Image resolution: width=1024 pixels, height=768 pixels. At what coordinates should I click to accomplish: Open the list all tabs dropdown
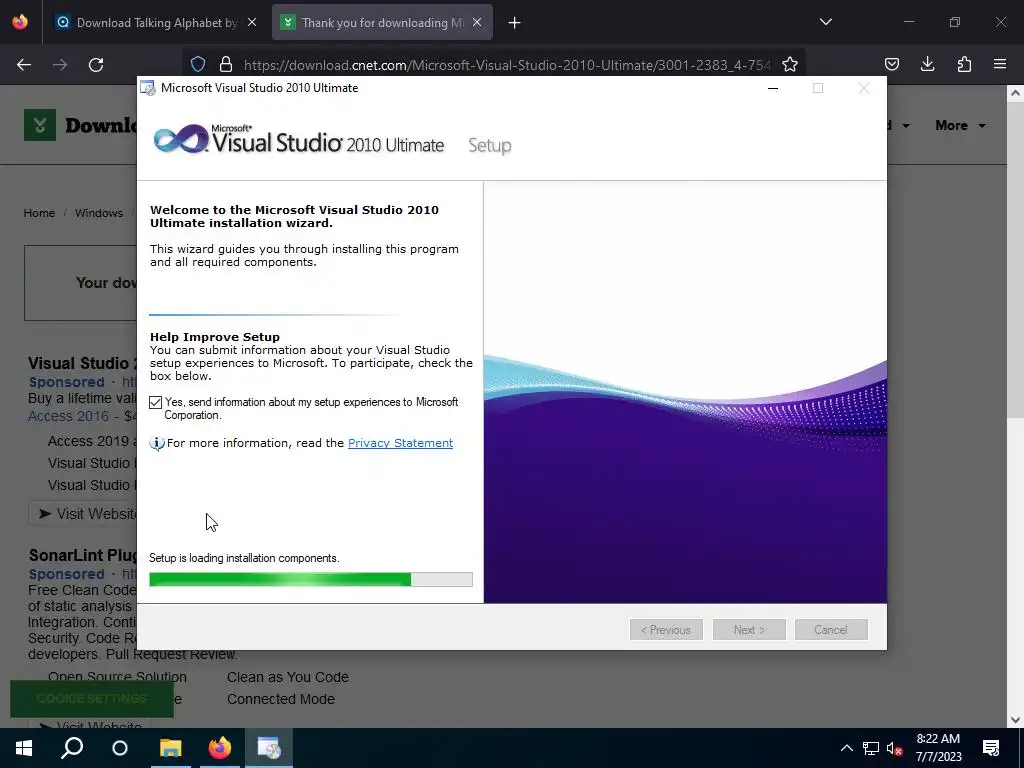[825, 22]
